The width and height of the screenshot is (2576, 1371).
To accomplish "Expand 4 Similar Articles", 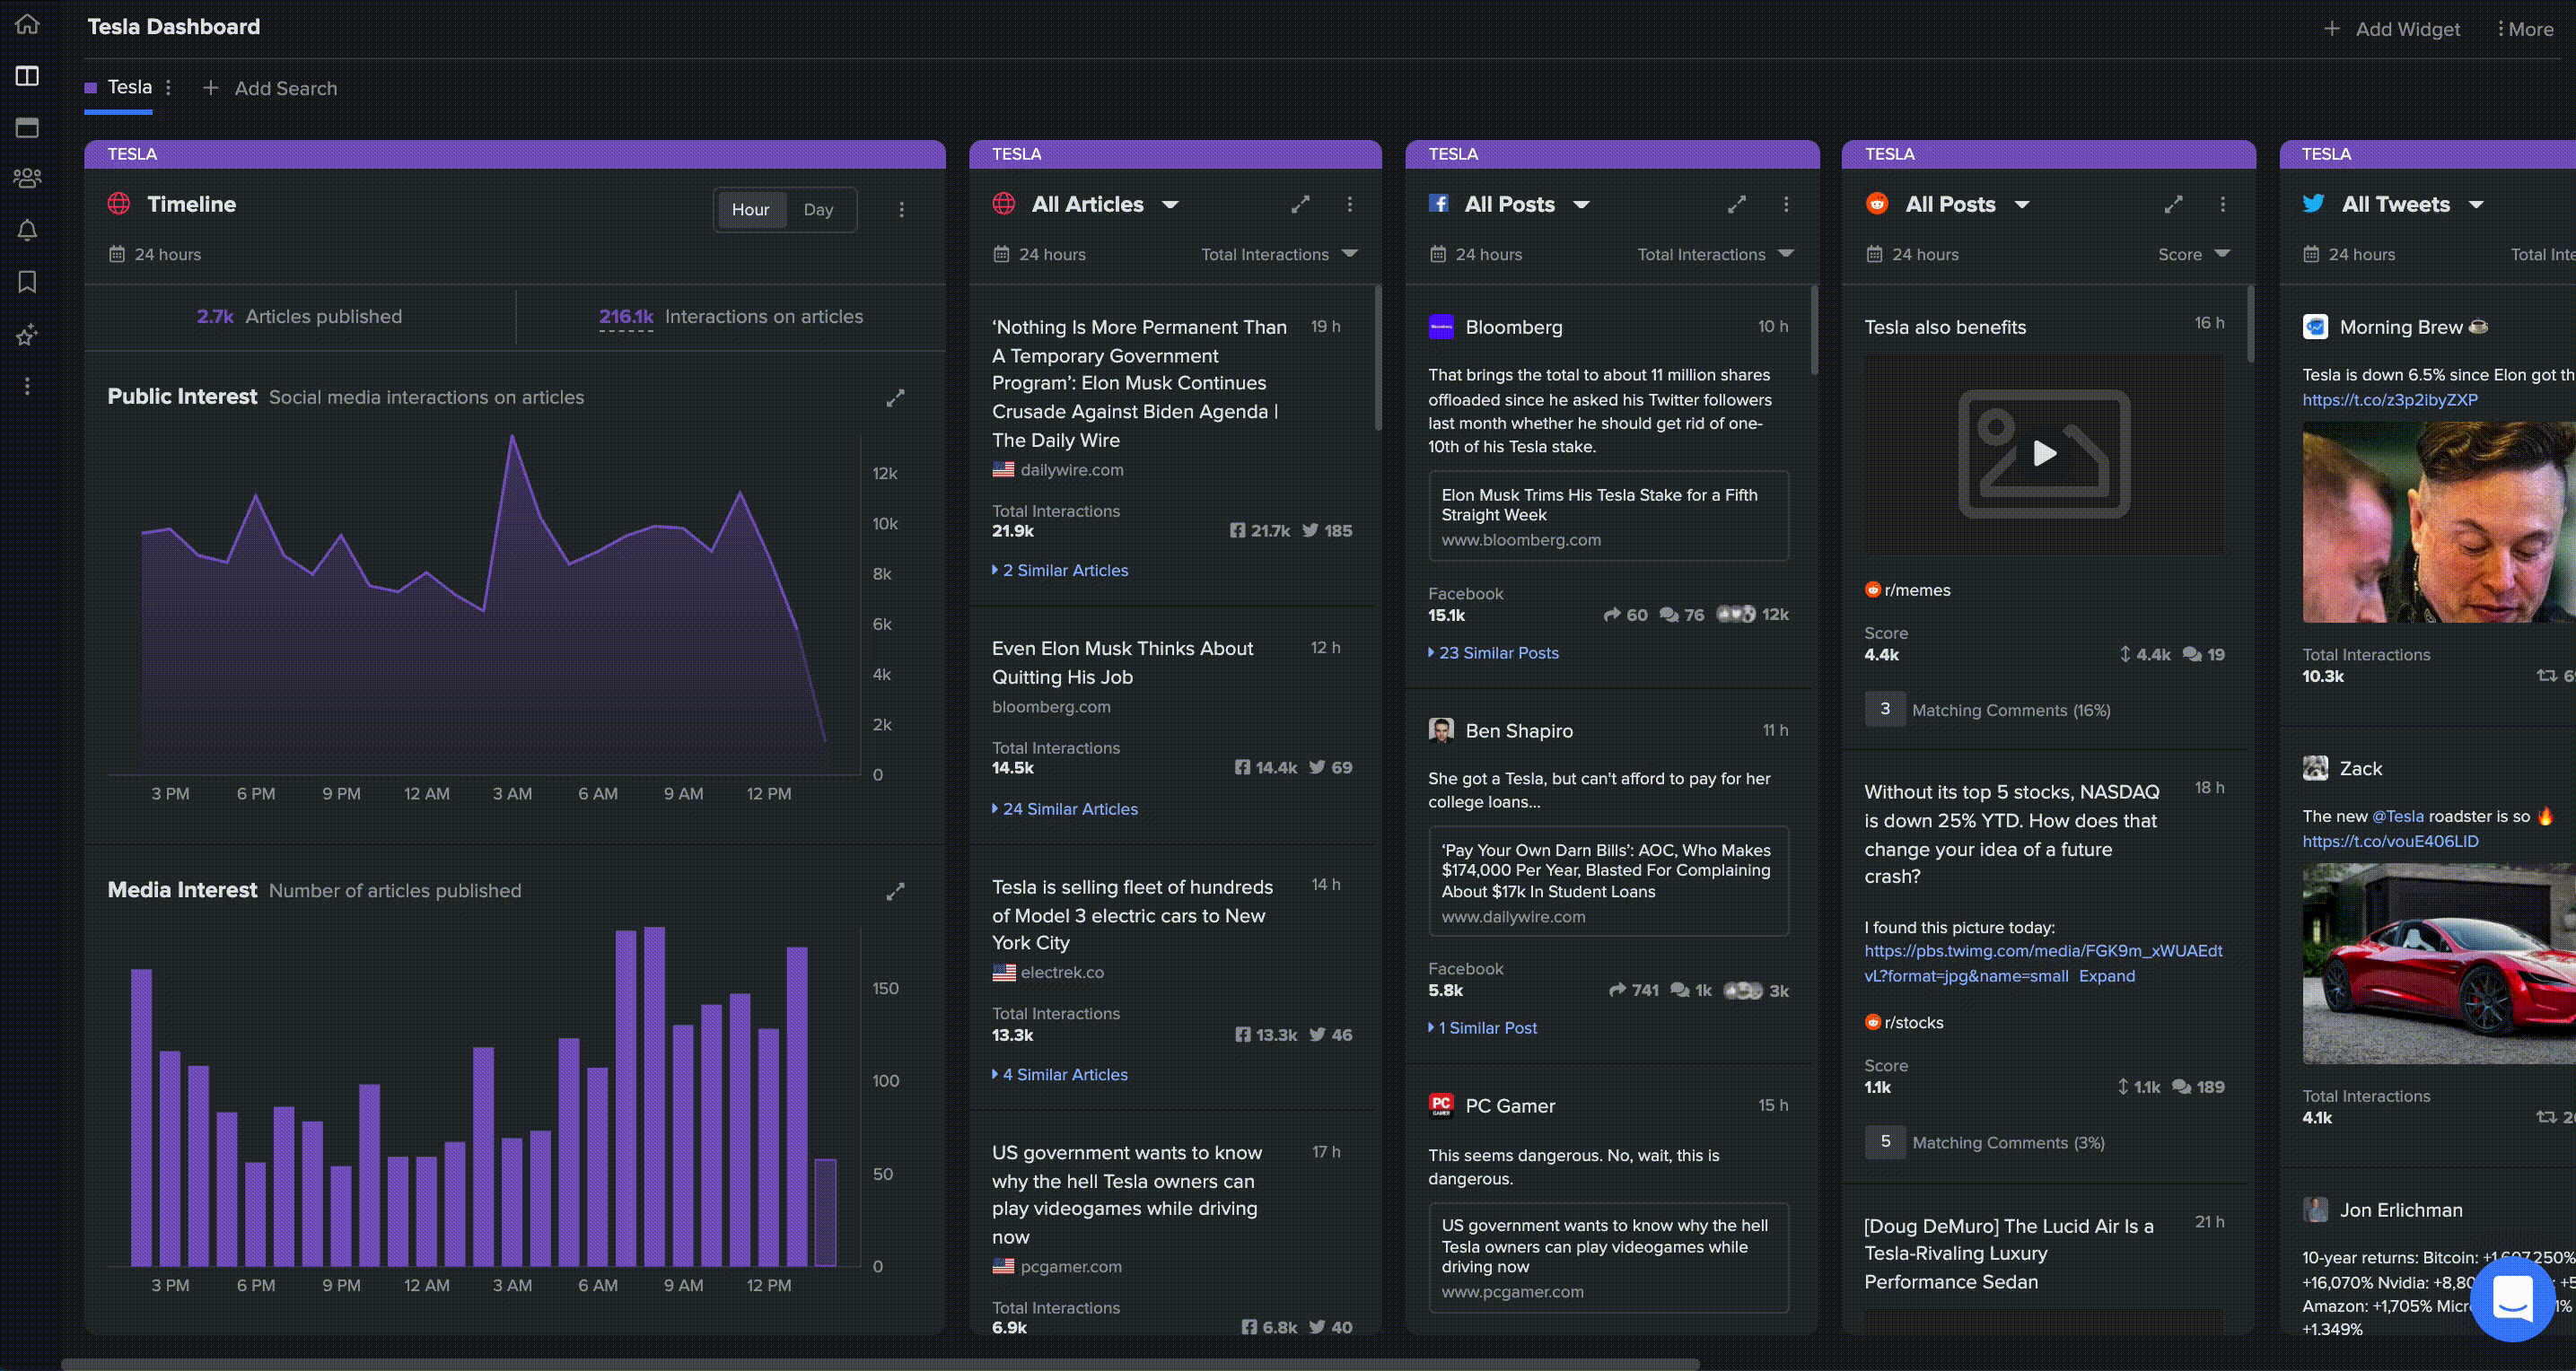I will [1060, 1075].
